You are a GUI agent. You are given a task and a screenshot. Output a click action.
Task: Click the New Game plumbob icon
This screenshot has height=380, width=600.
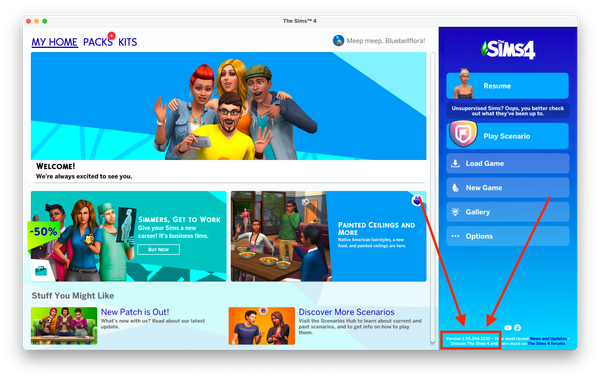[455, 188]
